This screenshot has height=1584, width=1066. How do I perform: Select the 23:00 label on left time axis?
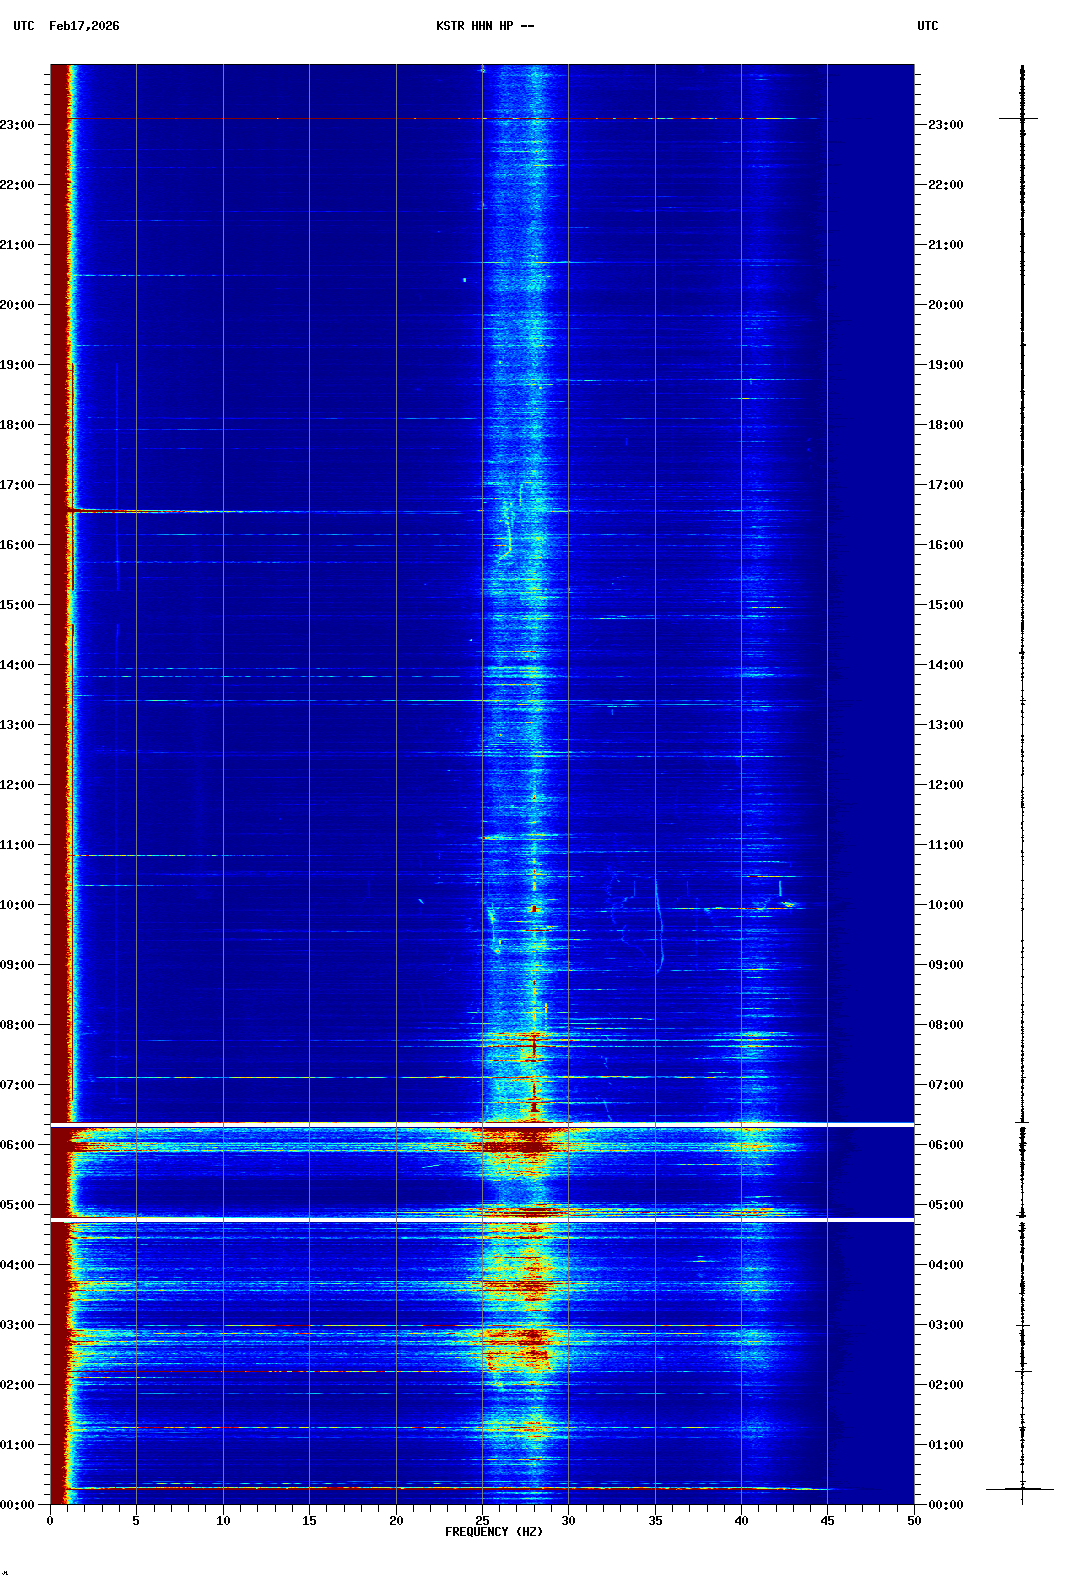click(18, 125)
